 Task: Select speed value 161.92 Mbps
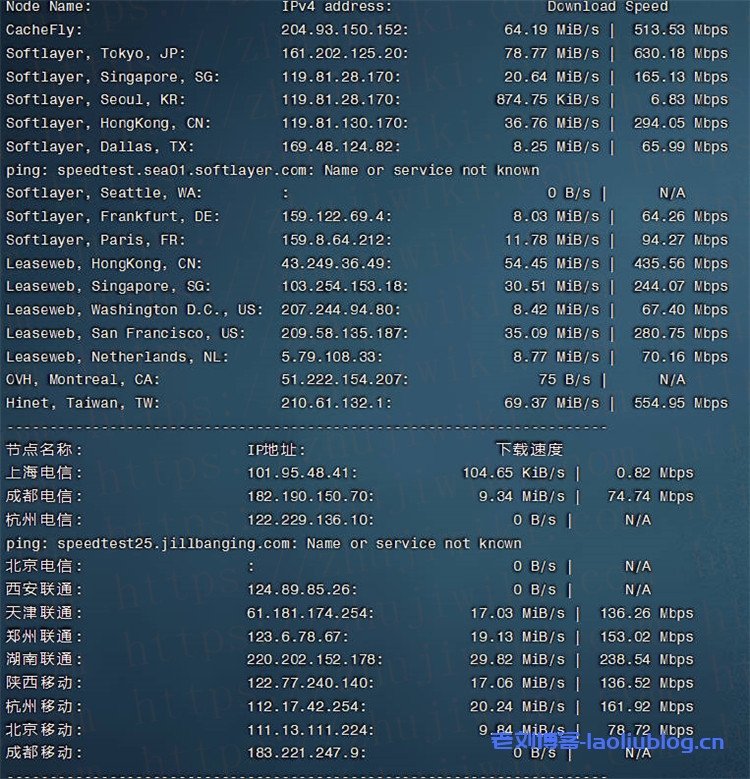point(646,706)
